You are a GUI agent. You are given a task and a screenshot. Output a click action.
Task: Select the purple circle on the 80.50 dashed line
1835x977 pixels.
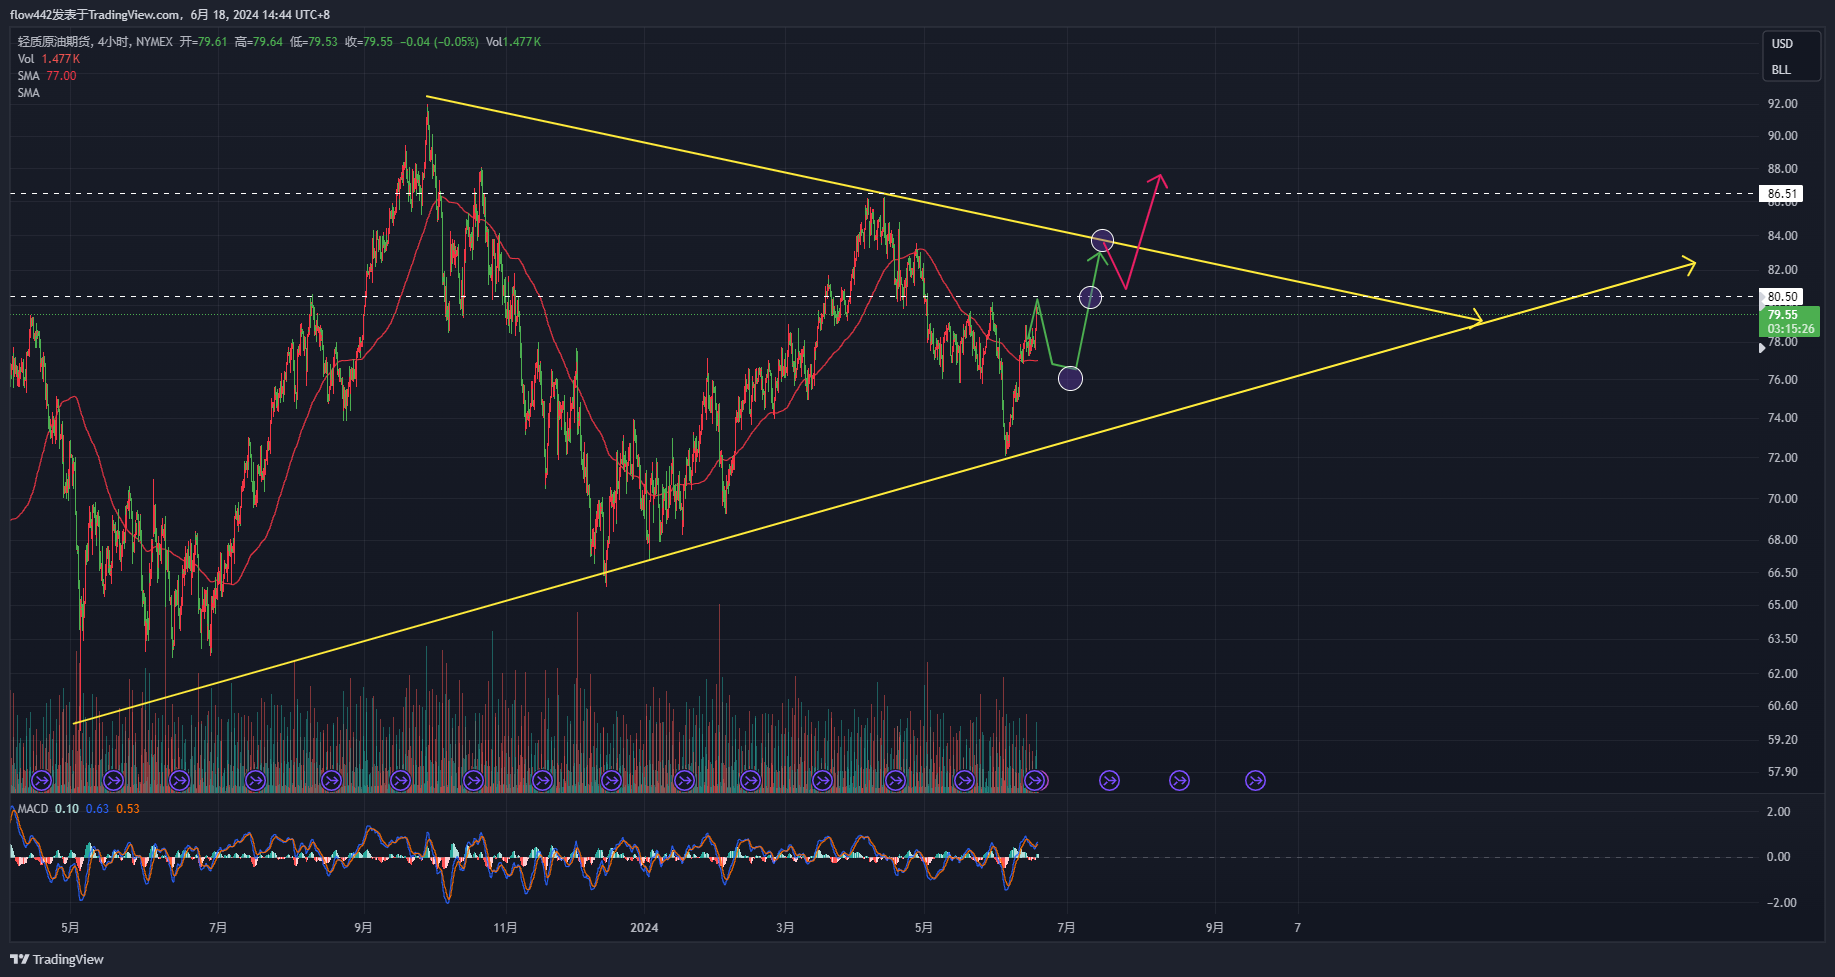tap(1090, 297)
